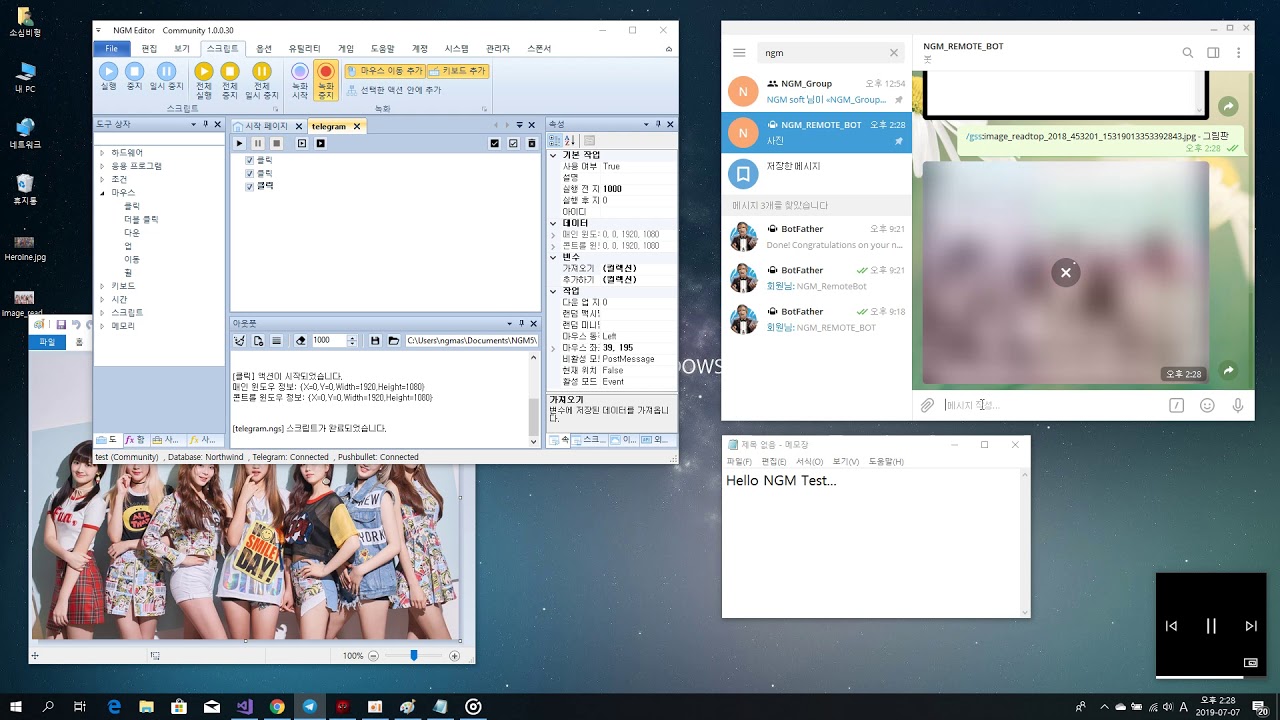Click the blue 실행 (Run) script icon
This screenshot has height=720, width=1280.
click(108, 71)
